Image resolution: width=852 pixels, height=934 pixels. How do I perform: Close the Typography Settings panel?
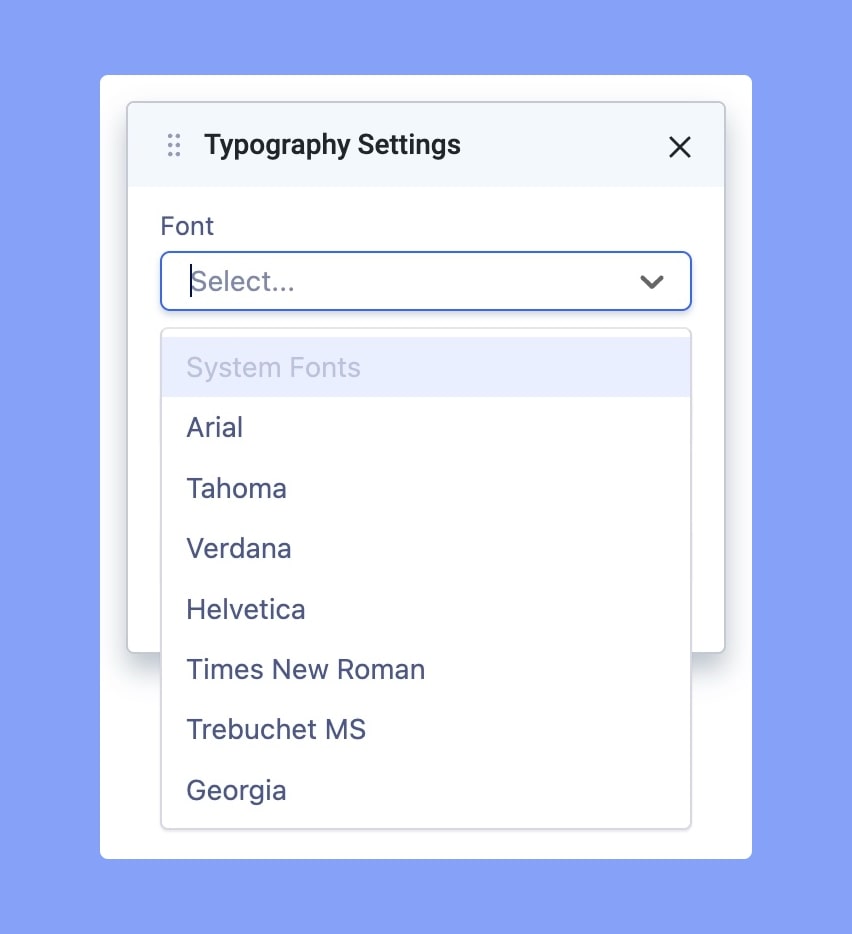click(680, 147)
